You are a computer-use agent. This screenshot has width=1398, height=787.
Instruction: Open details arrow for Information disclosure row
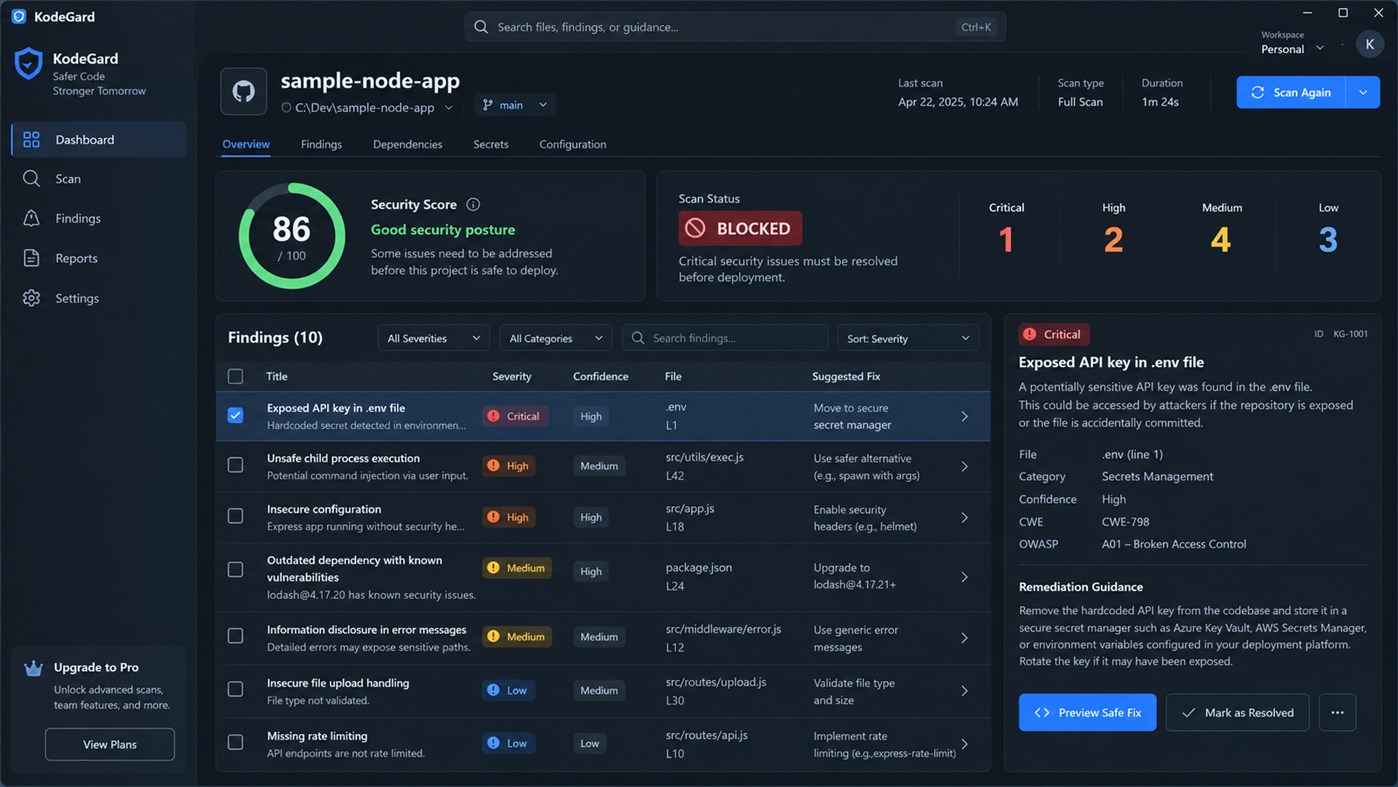[964, 638]
